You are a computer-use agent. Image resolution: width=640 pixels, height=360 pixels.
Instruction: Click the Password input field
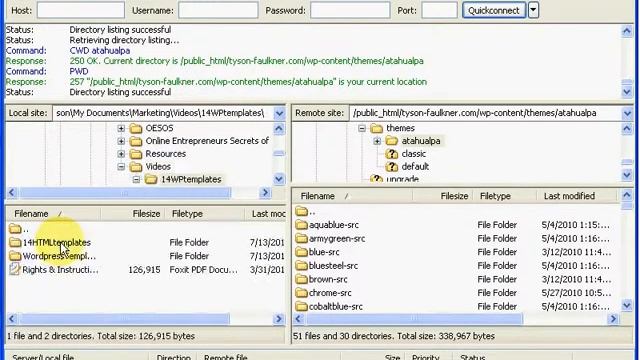(x=350, y=10)
